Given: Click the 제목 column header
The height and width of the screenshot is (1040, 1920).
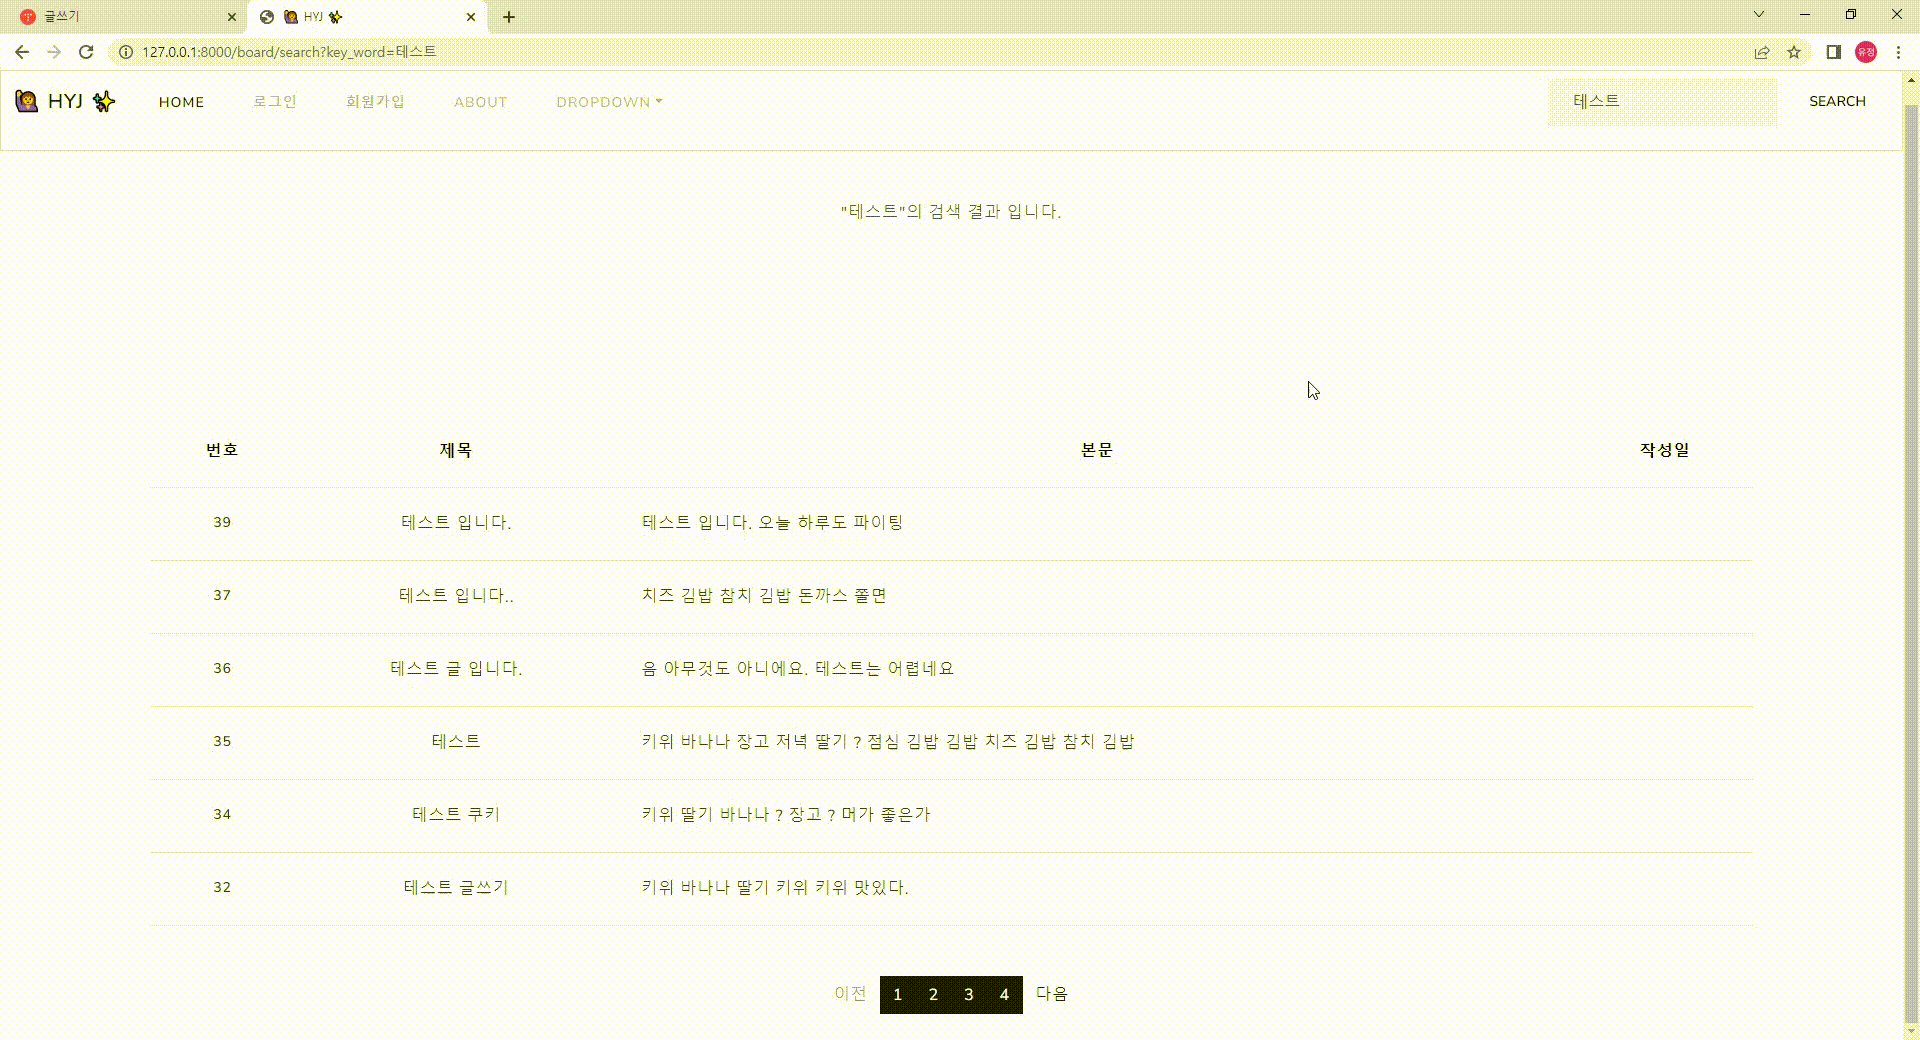Looking at the screenshot, I should coord(456,450).
